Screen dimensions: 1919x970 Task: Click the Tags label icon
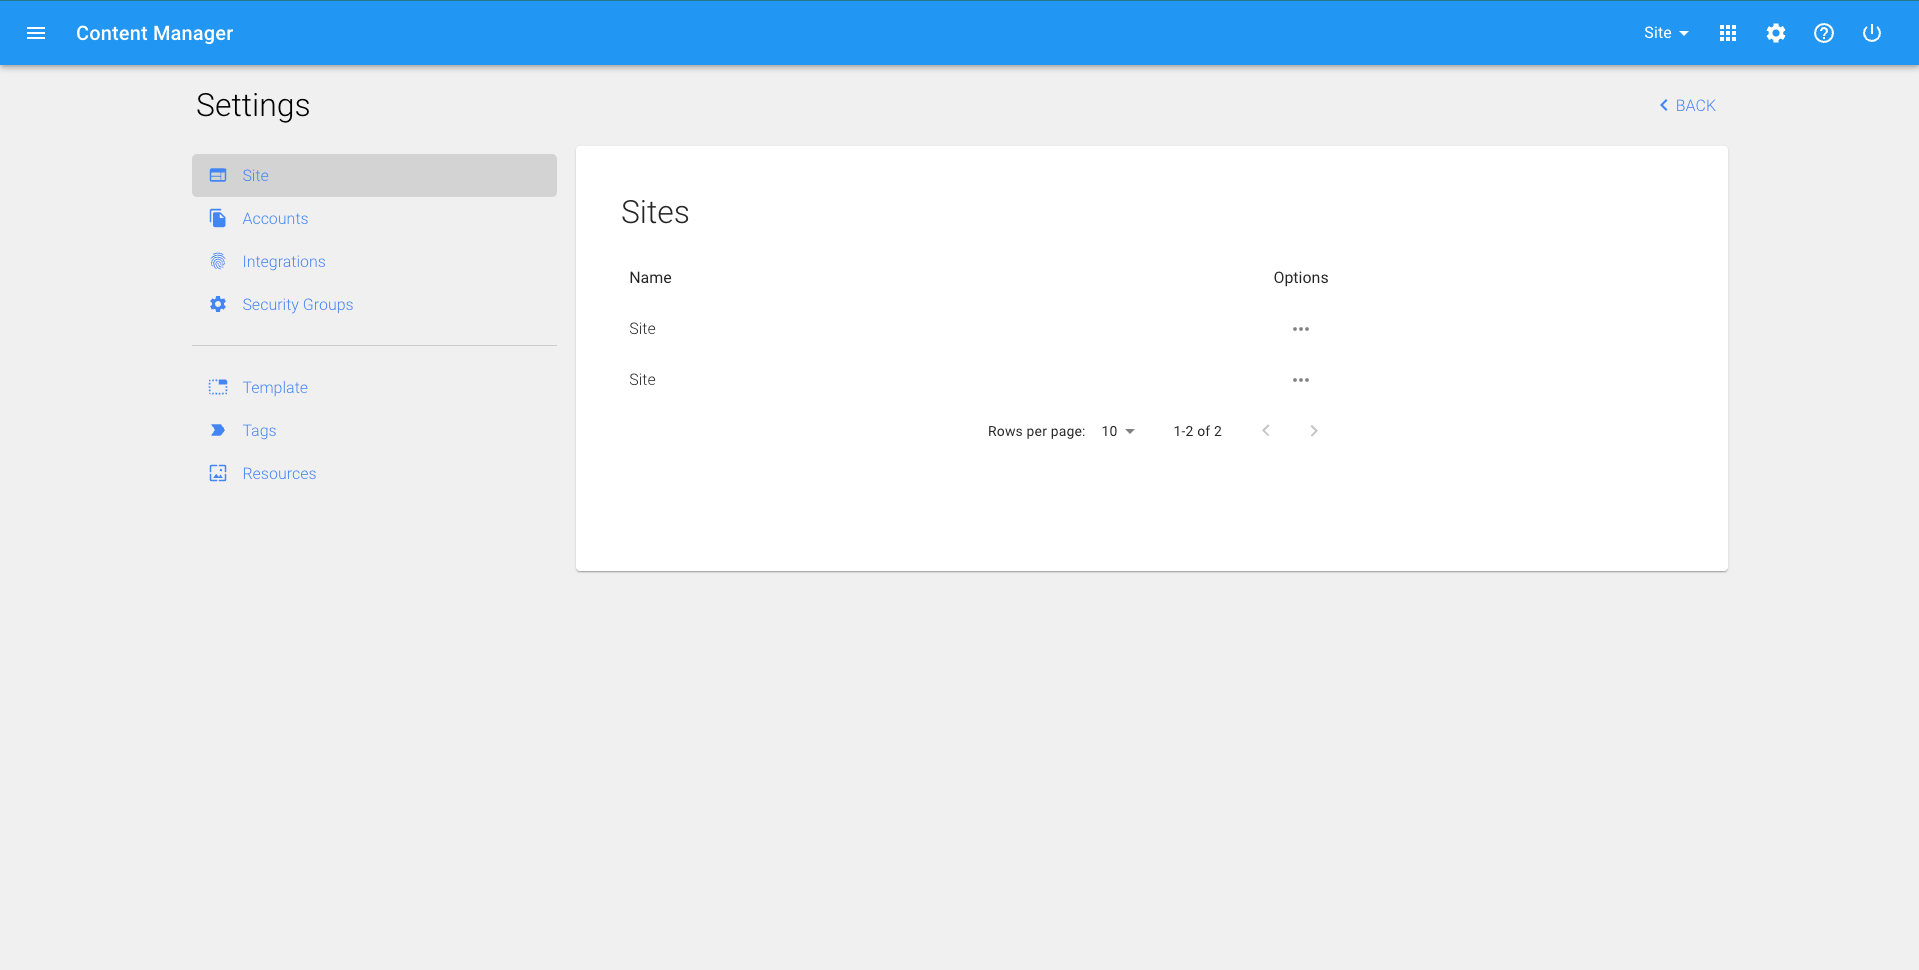coord(218,430)
